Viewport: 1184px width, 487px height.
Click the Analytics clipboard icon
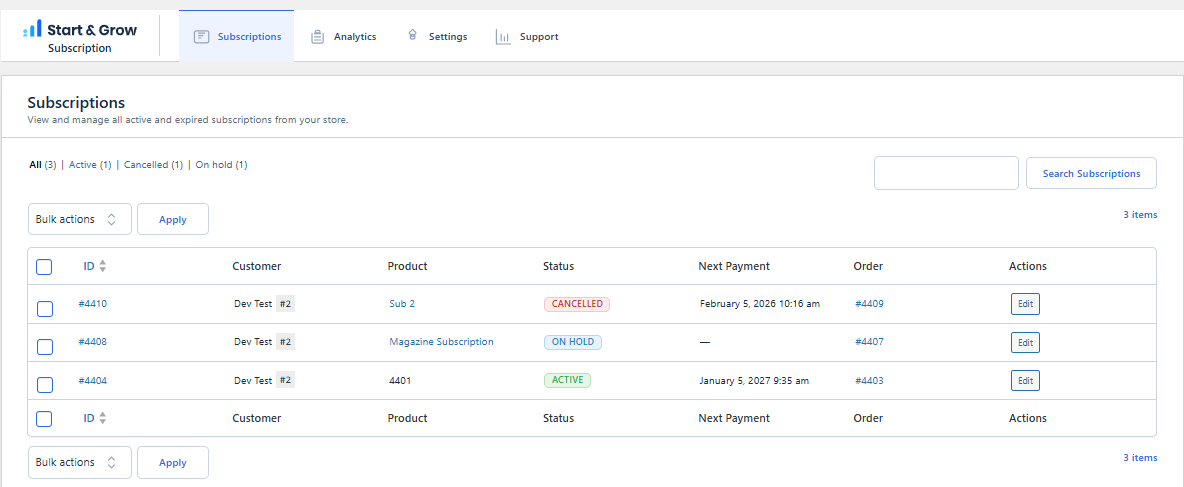click(x=318, y=36)
